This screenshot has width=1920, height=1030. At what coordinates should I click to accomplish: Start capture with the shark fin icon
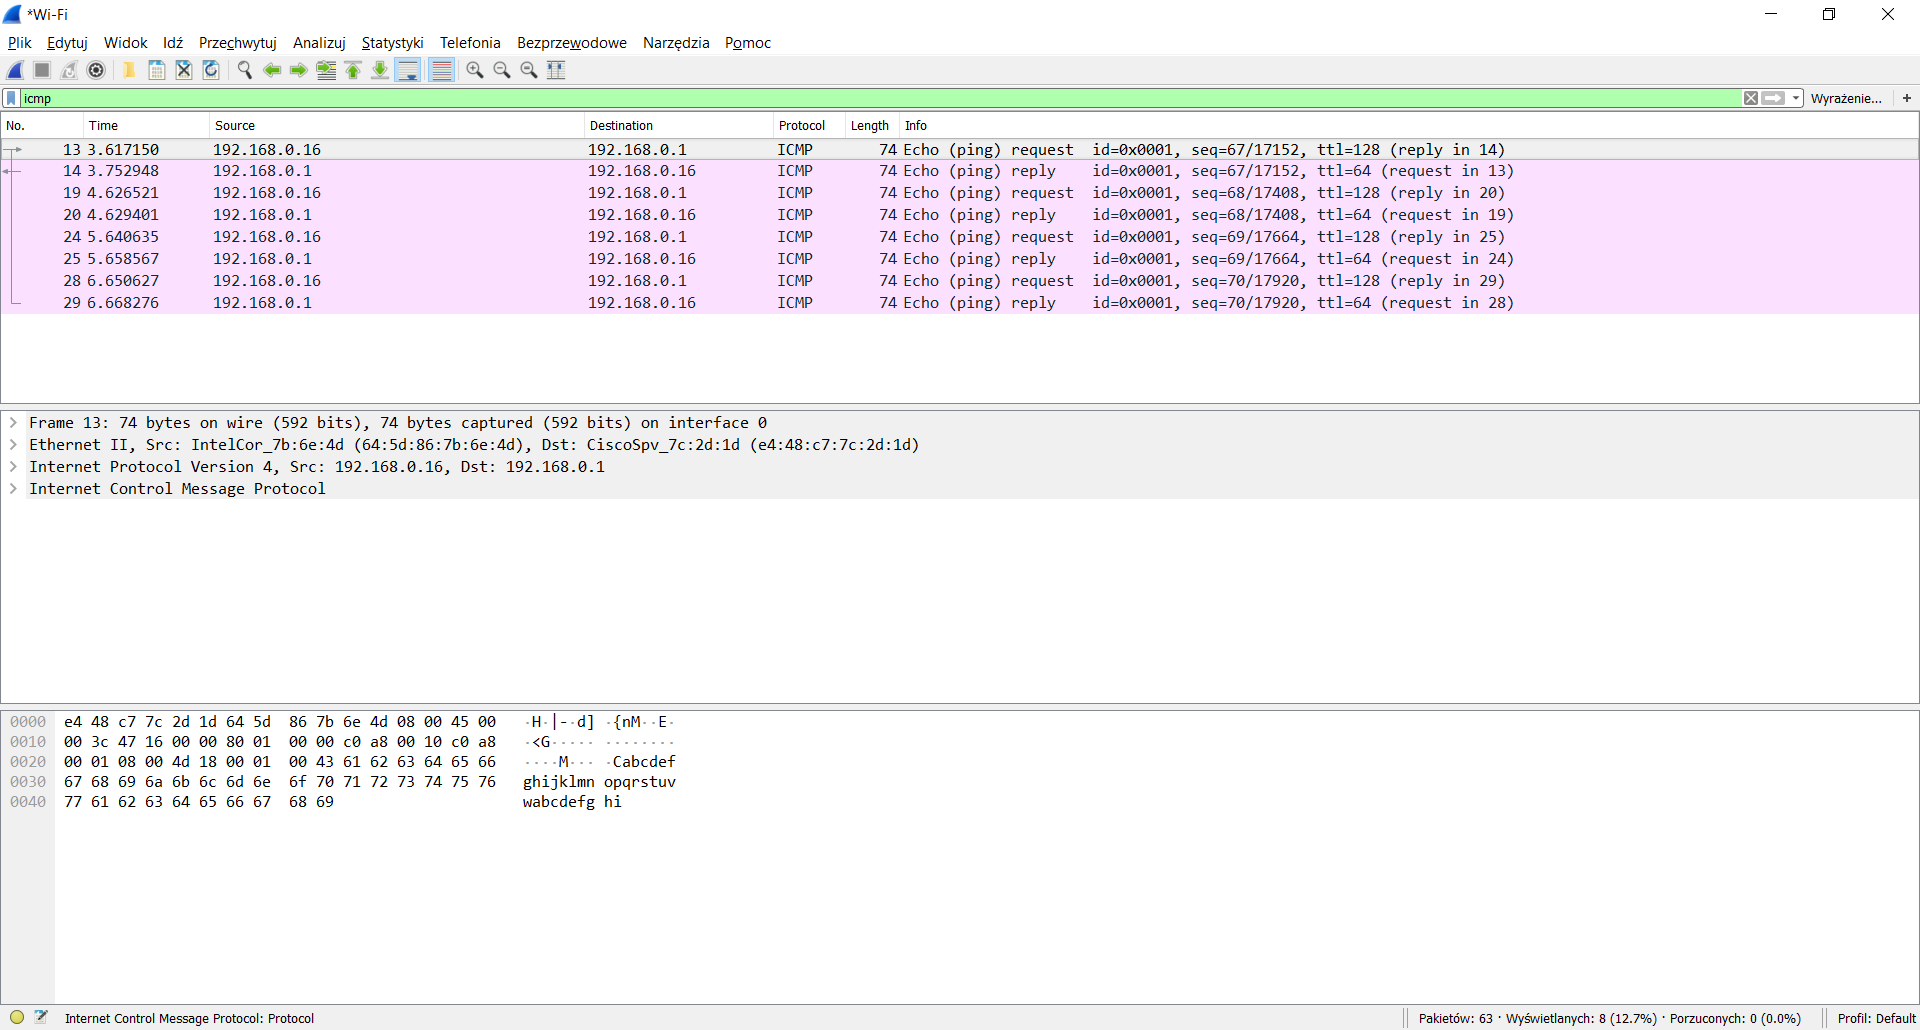(x=15, y=70)
